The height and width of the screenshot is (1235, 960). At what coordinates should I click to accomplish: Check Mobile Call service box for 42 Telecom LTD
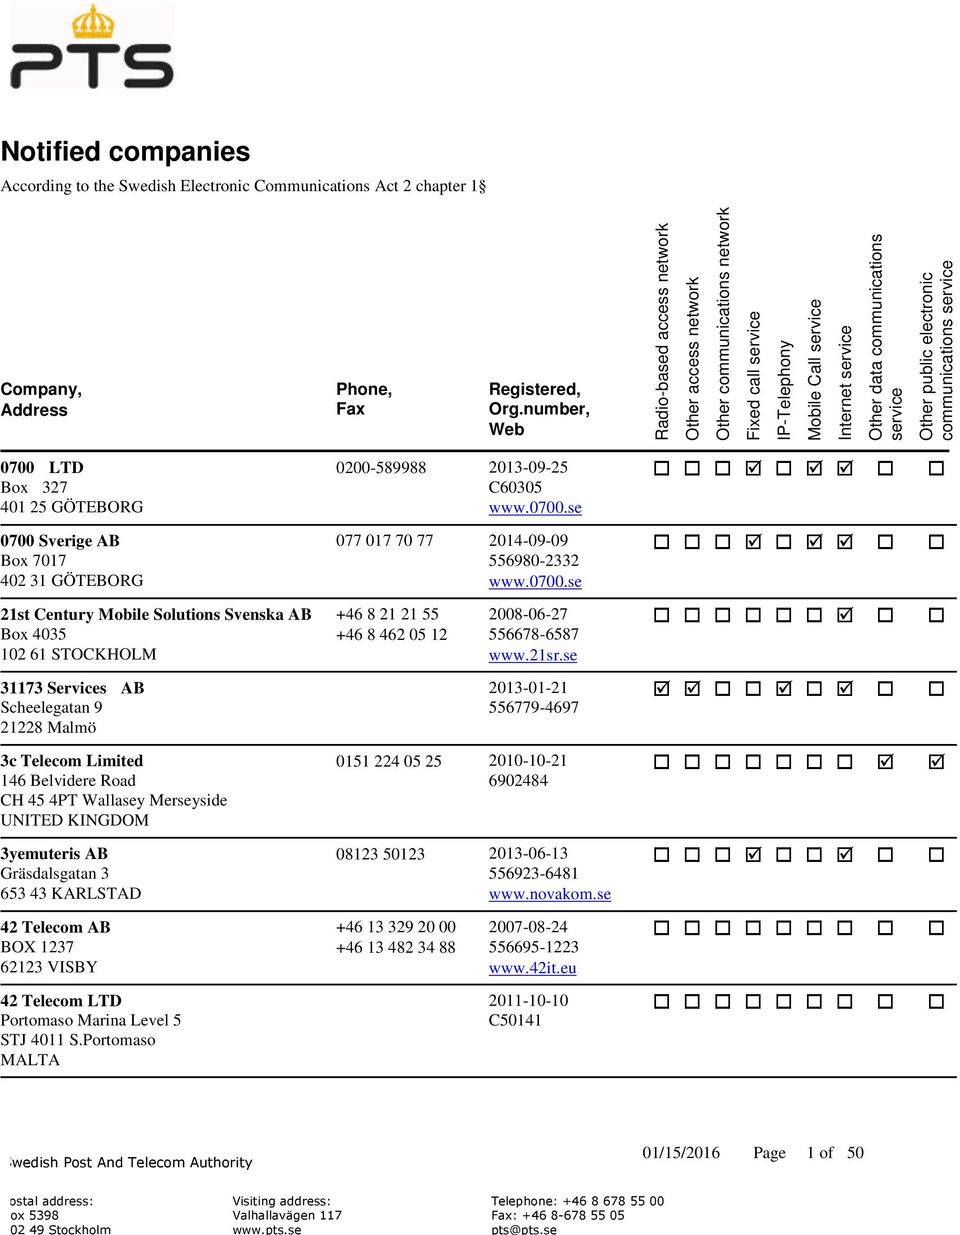pyautogui.click(x=814, y=1002)
